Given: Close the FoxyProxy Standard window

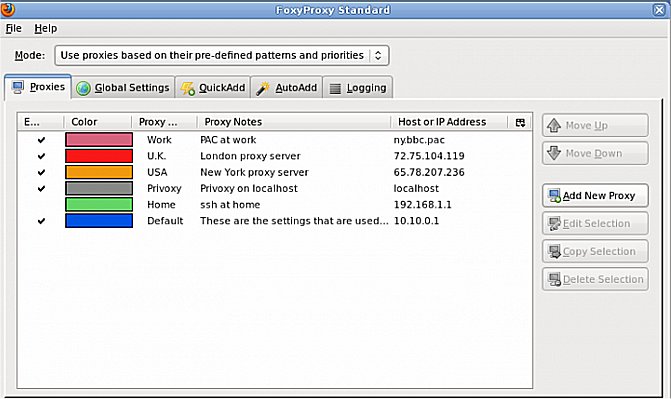Looking at the screenshot, I should click(x=659, y=9).
